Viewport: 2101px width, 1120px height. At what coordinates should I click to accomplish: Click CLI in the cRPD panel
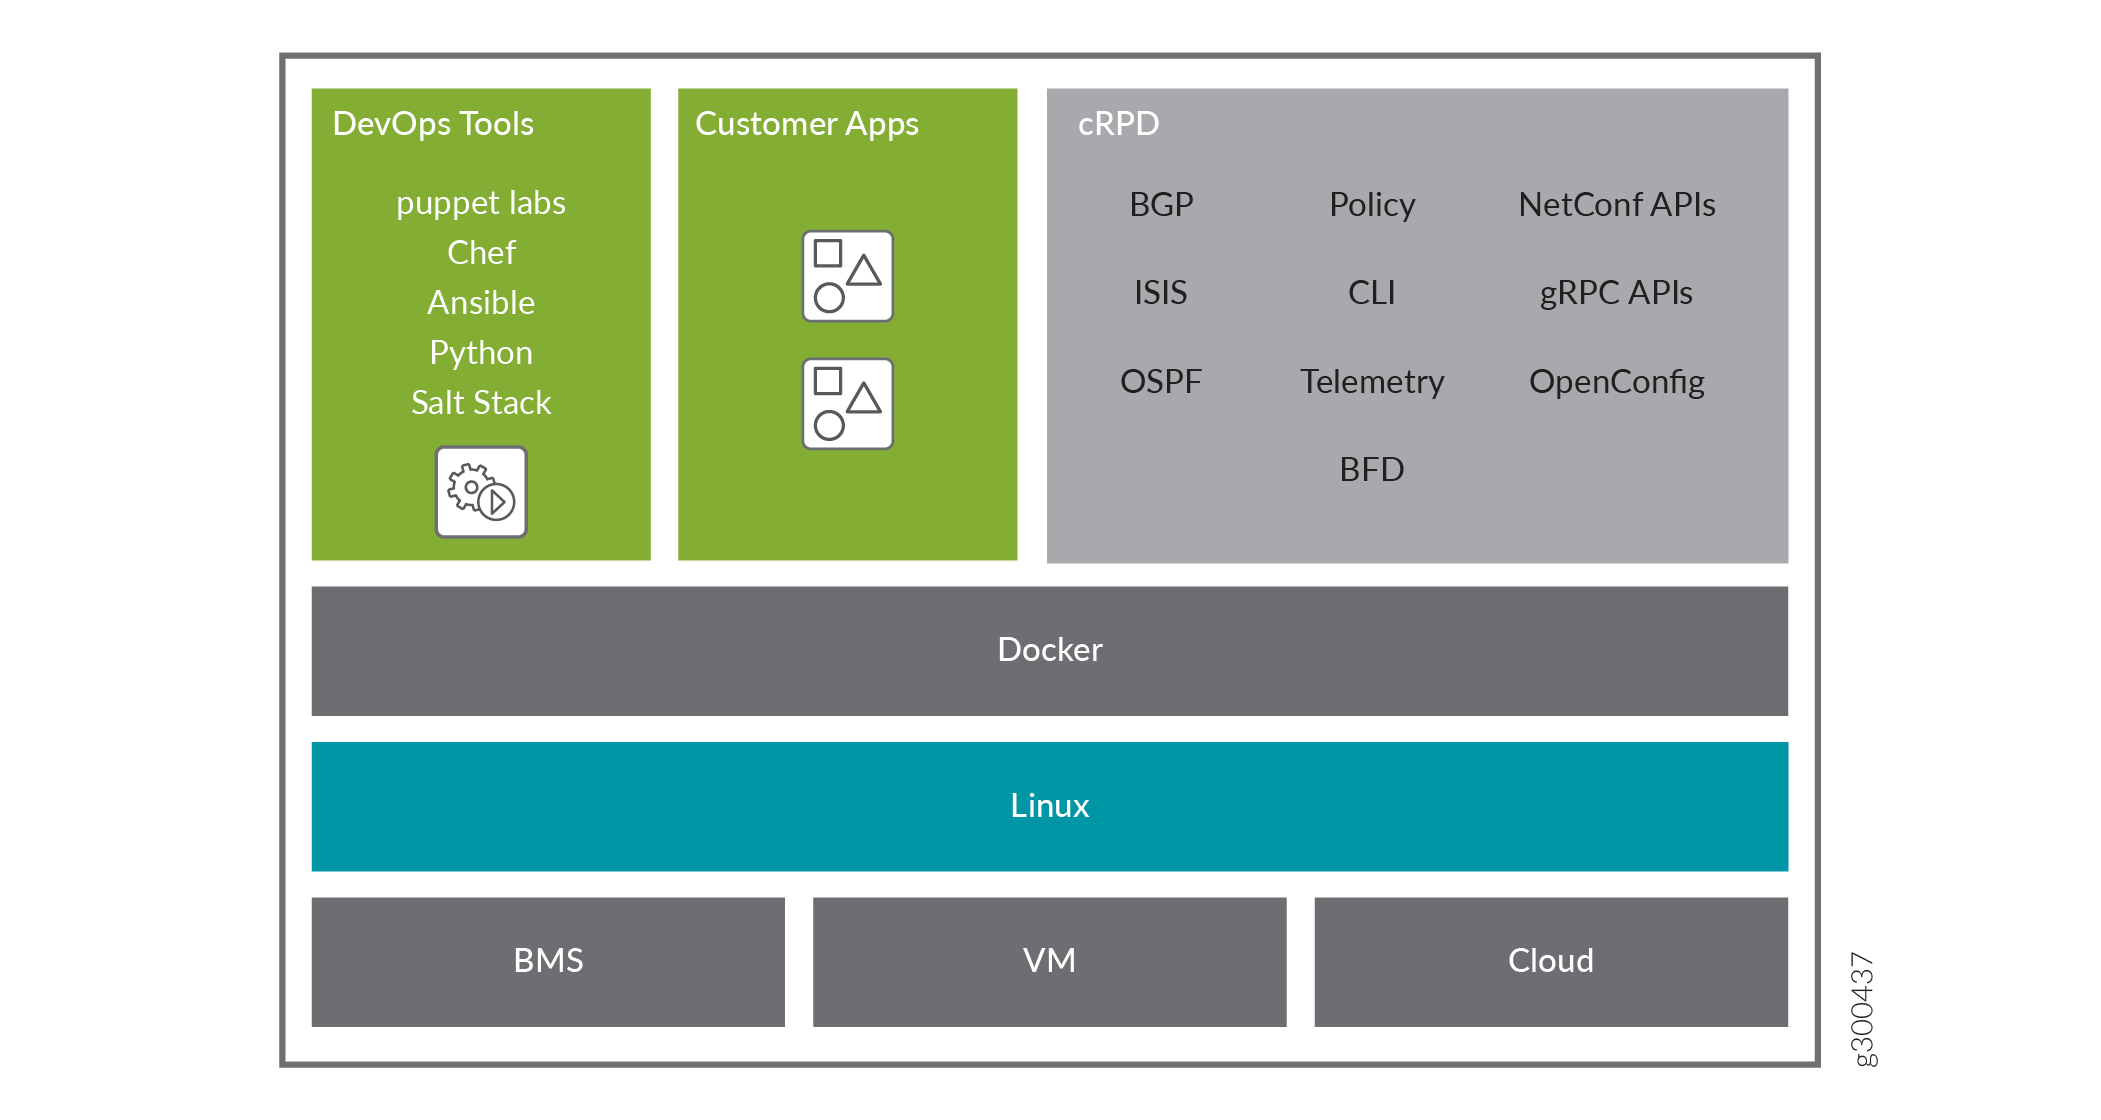(x=1371, y=292)
